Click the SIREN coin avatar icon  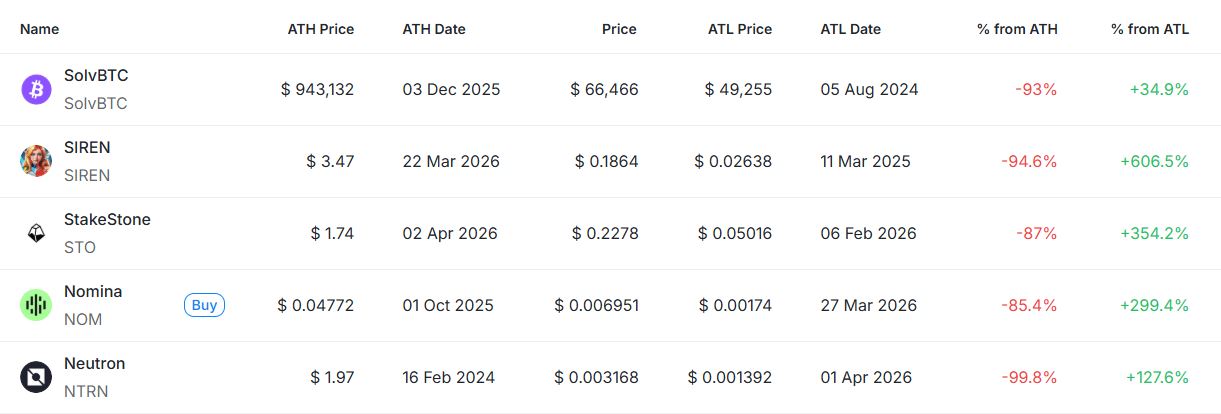36,161
